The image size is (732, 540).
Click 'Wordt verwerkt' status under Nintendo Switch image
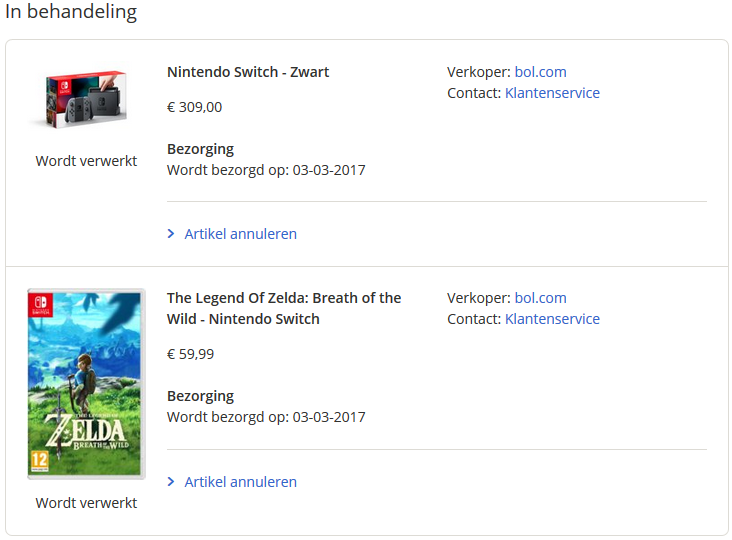86,161
